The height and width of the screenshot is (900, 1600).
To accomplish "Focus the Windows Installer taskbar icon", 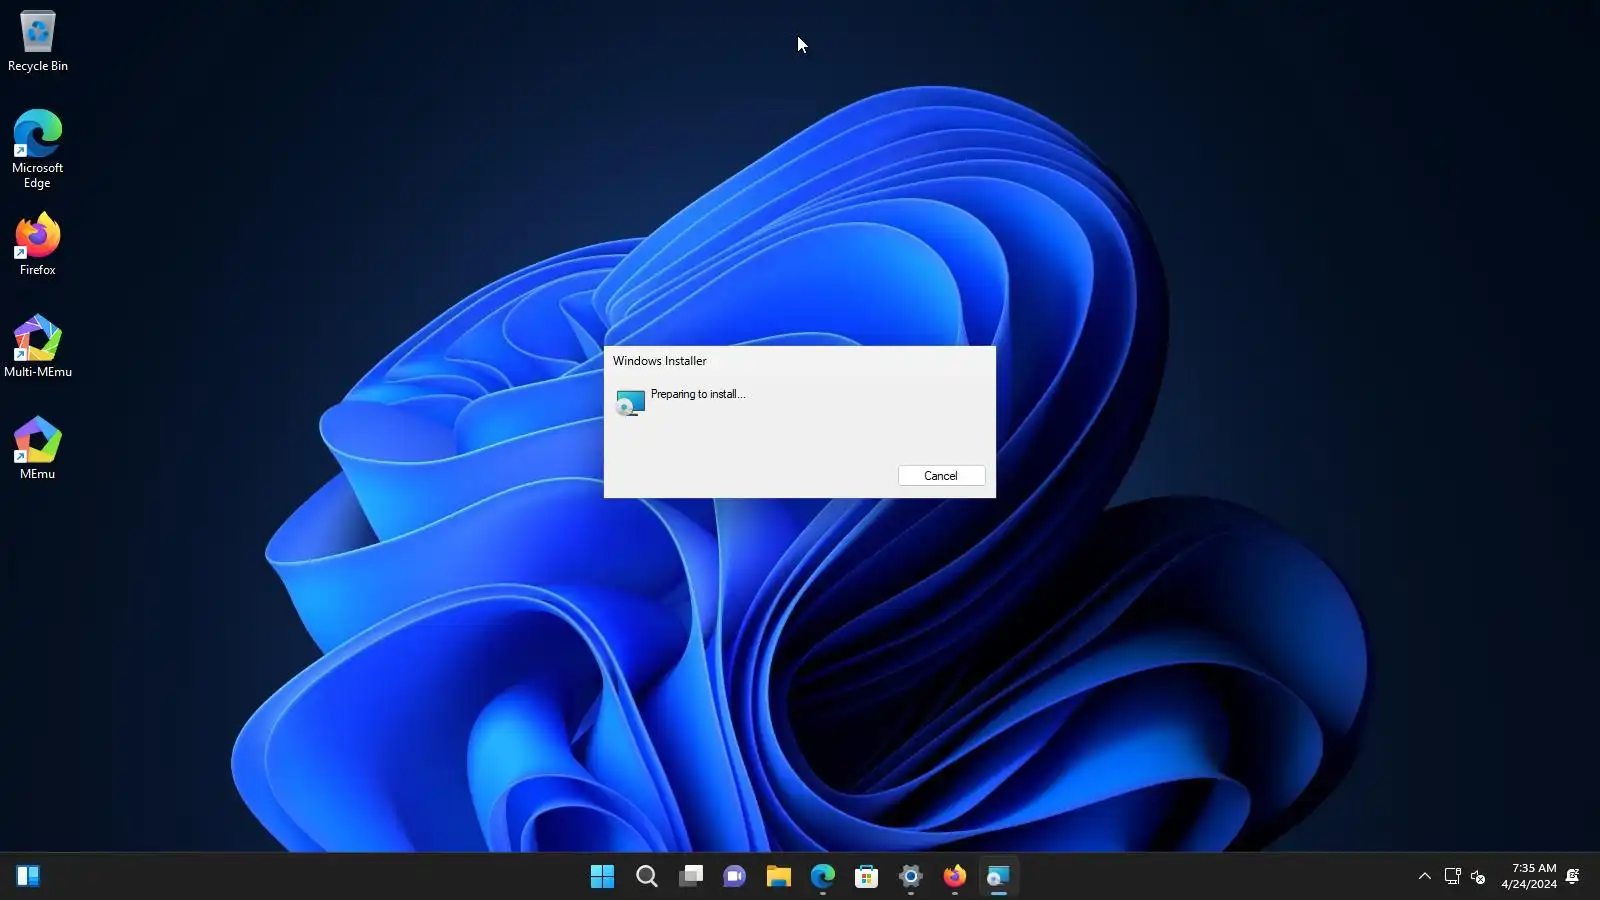I will (x=999, y=877).
